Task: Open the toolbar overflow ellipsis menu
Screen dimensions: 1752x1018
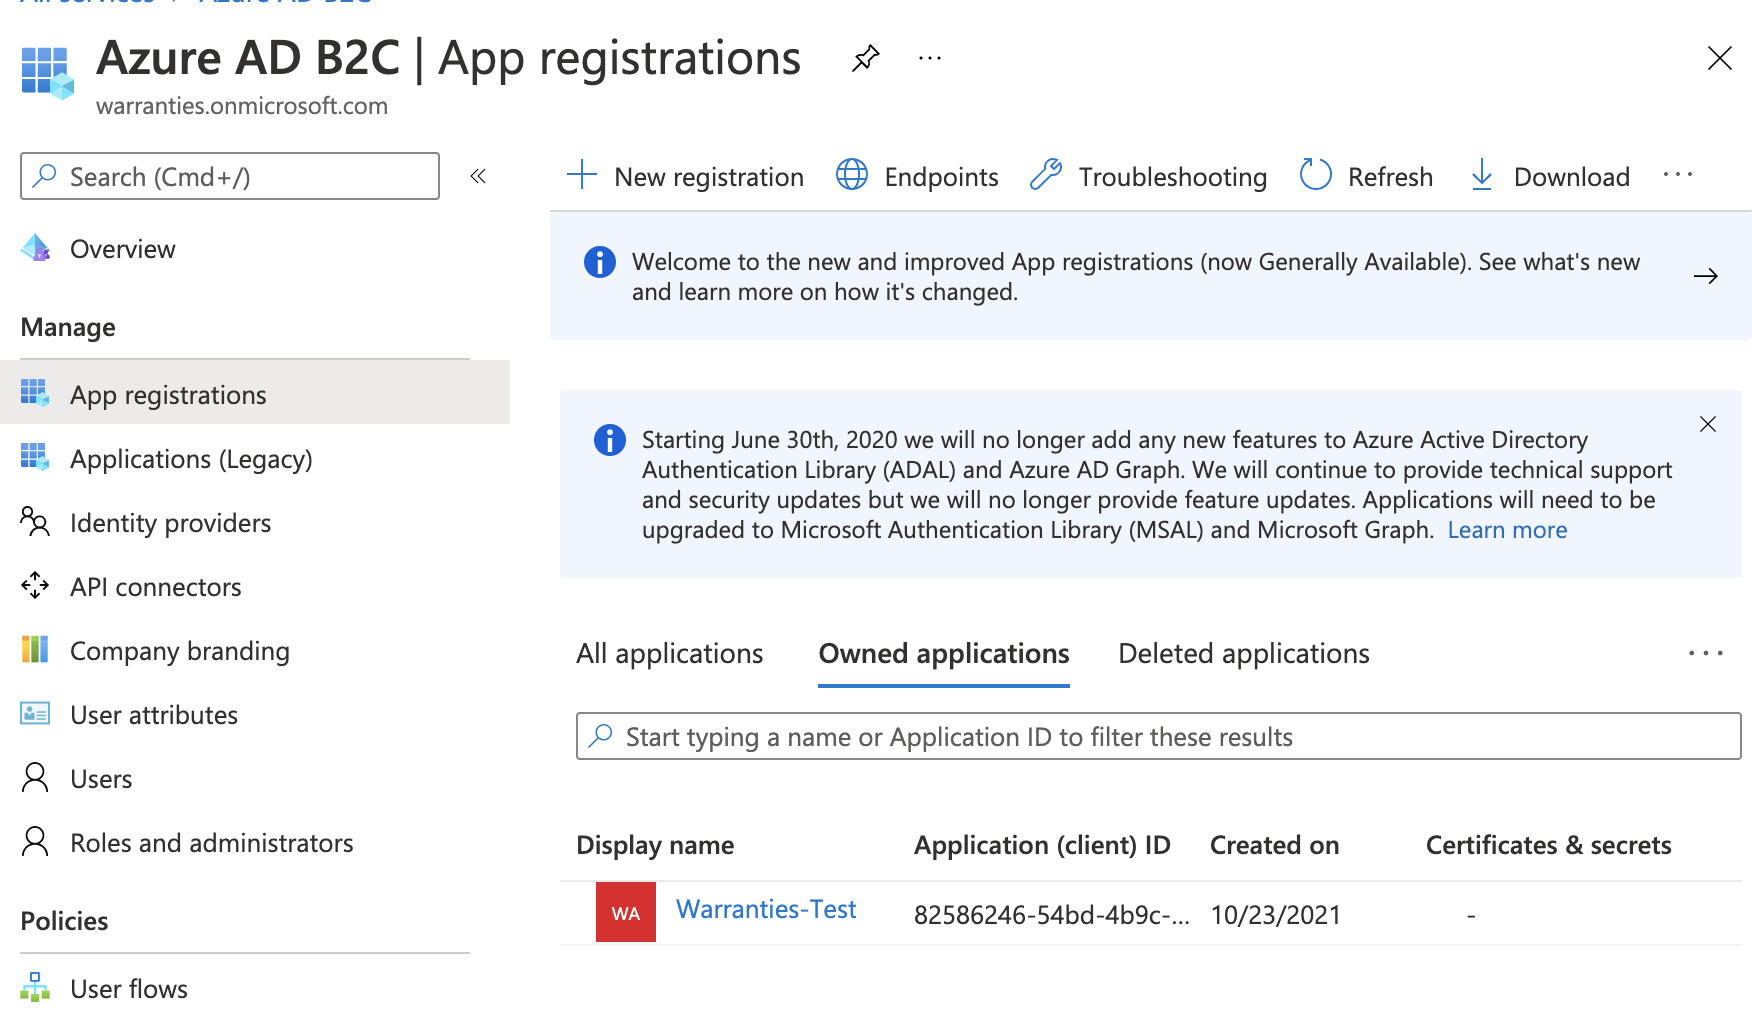Action: click(x=1678, y=175)
